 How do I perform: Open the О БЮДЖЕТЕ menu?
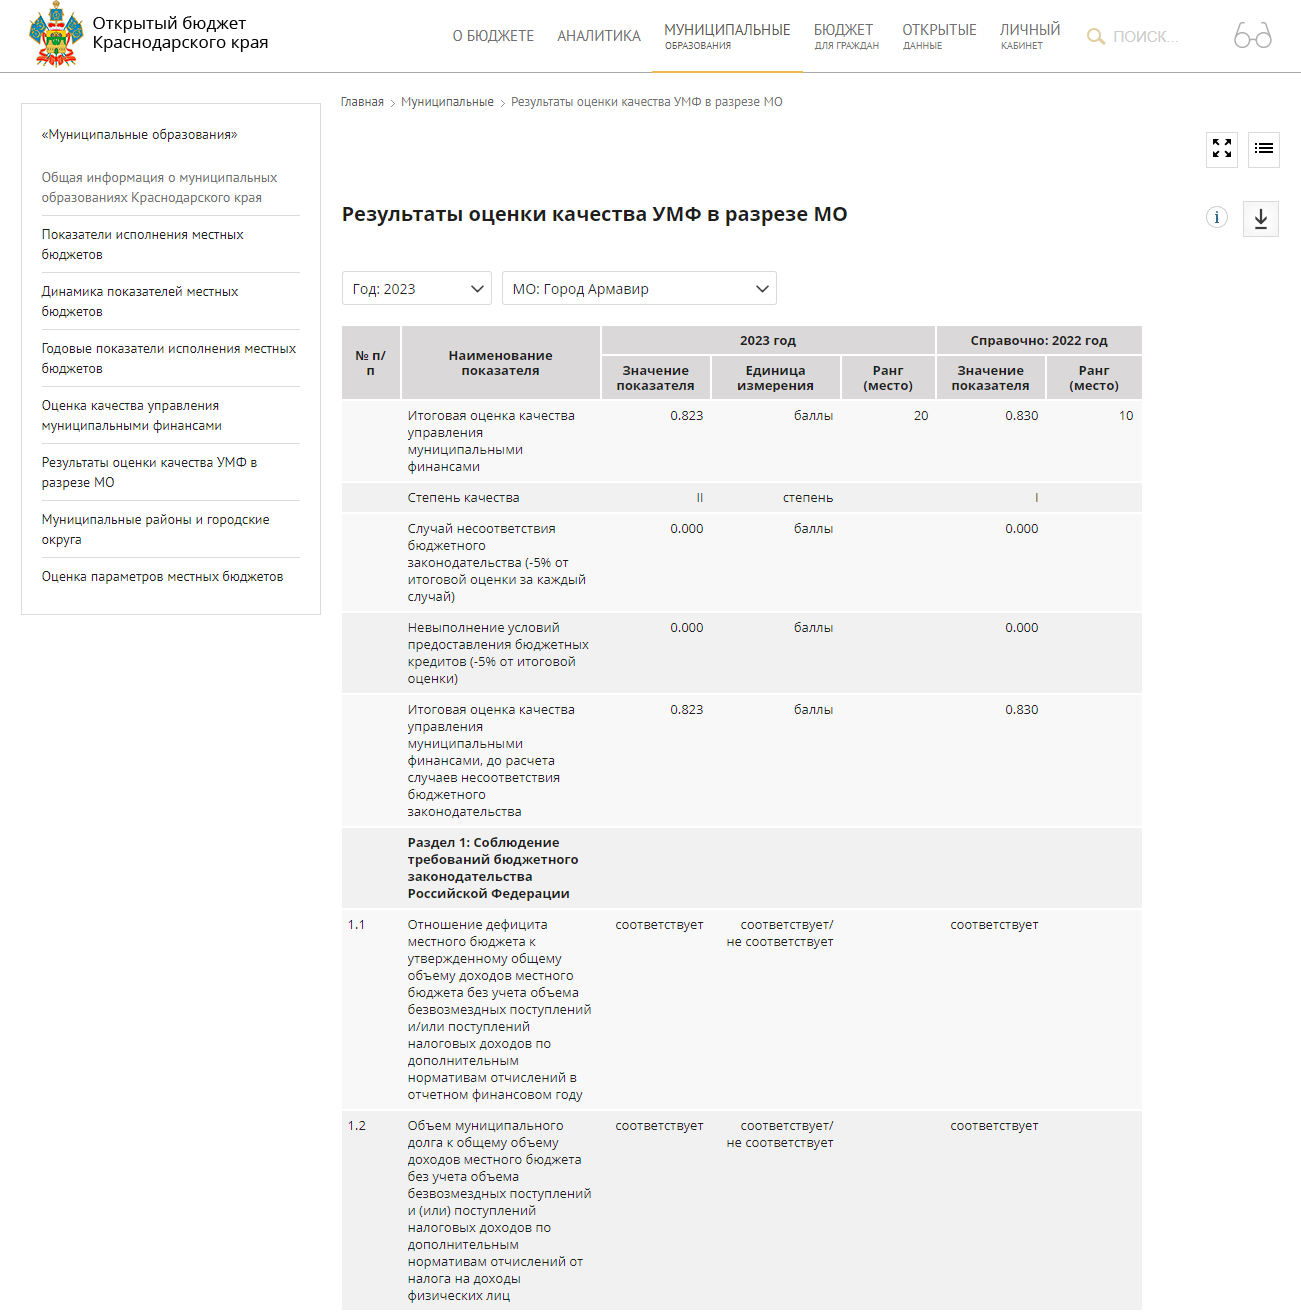[x=493, y=36]
